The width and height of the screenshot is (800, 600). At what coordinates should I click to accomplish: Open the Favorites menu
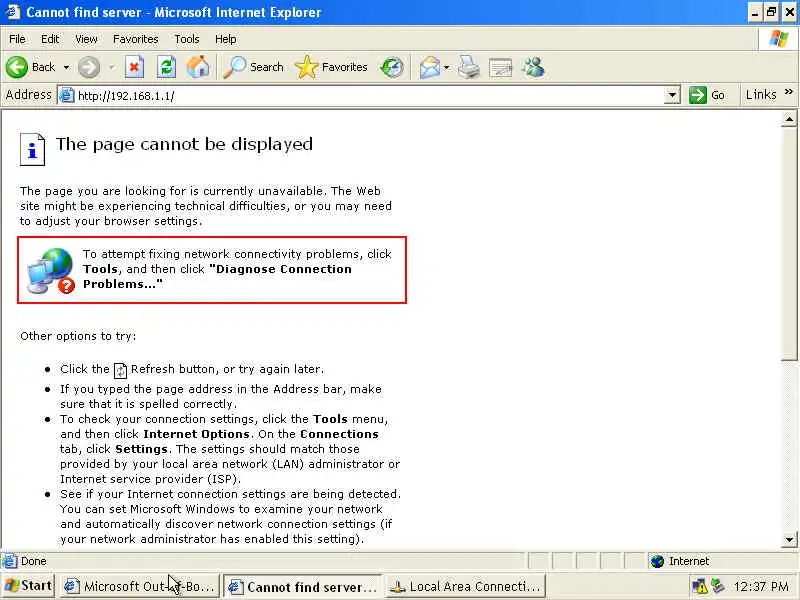tap(136, 39)
